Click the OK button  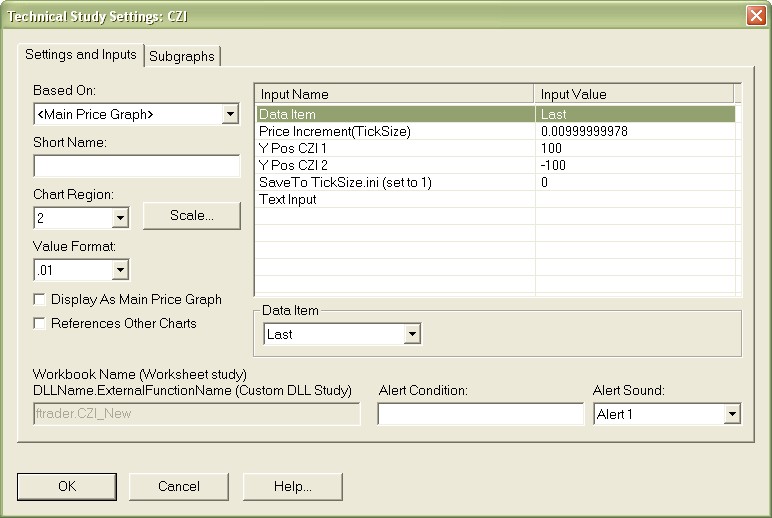(66, 486)
